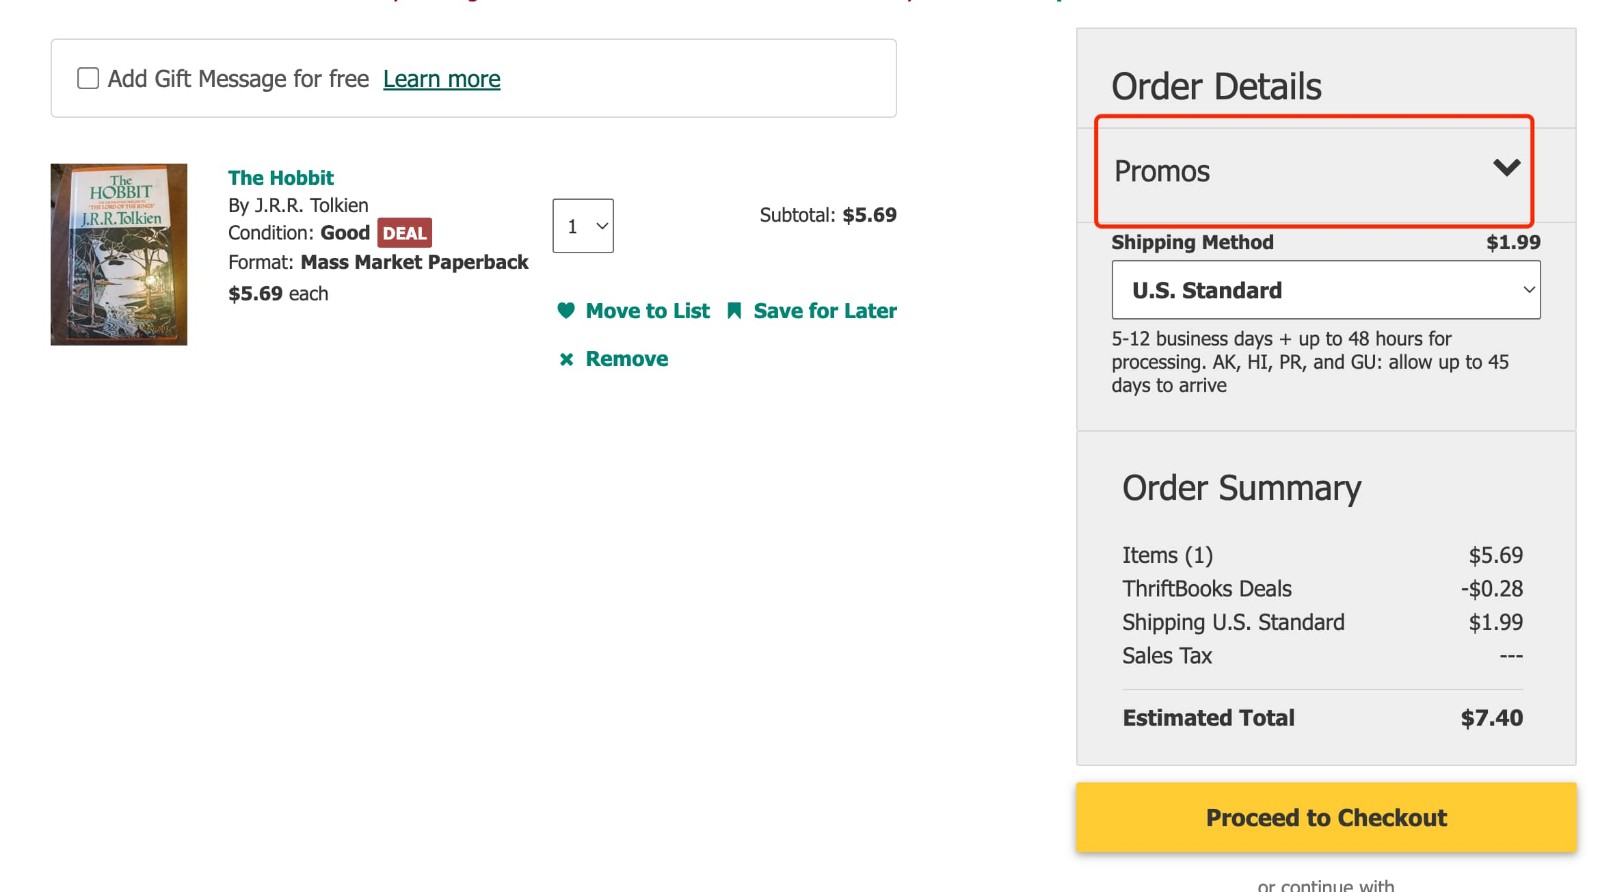Open the U.S. Standard shipping dropdown

1326,290
